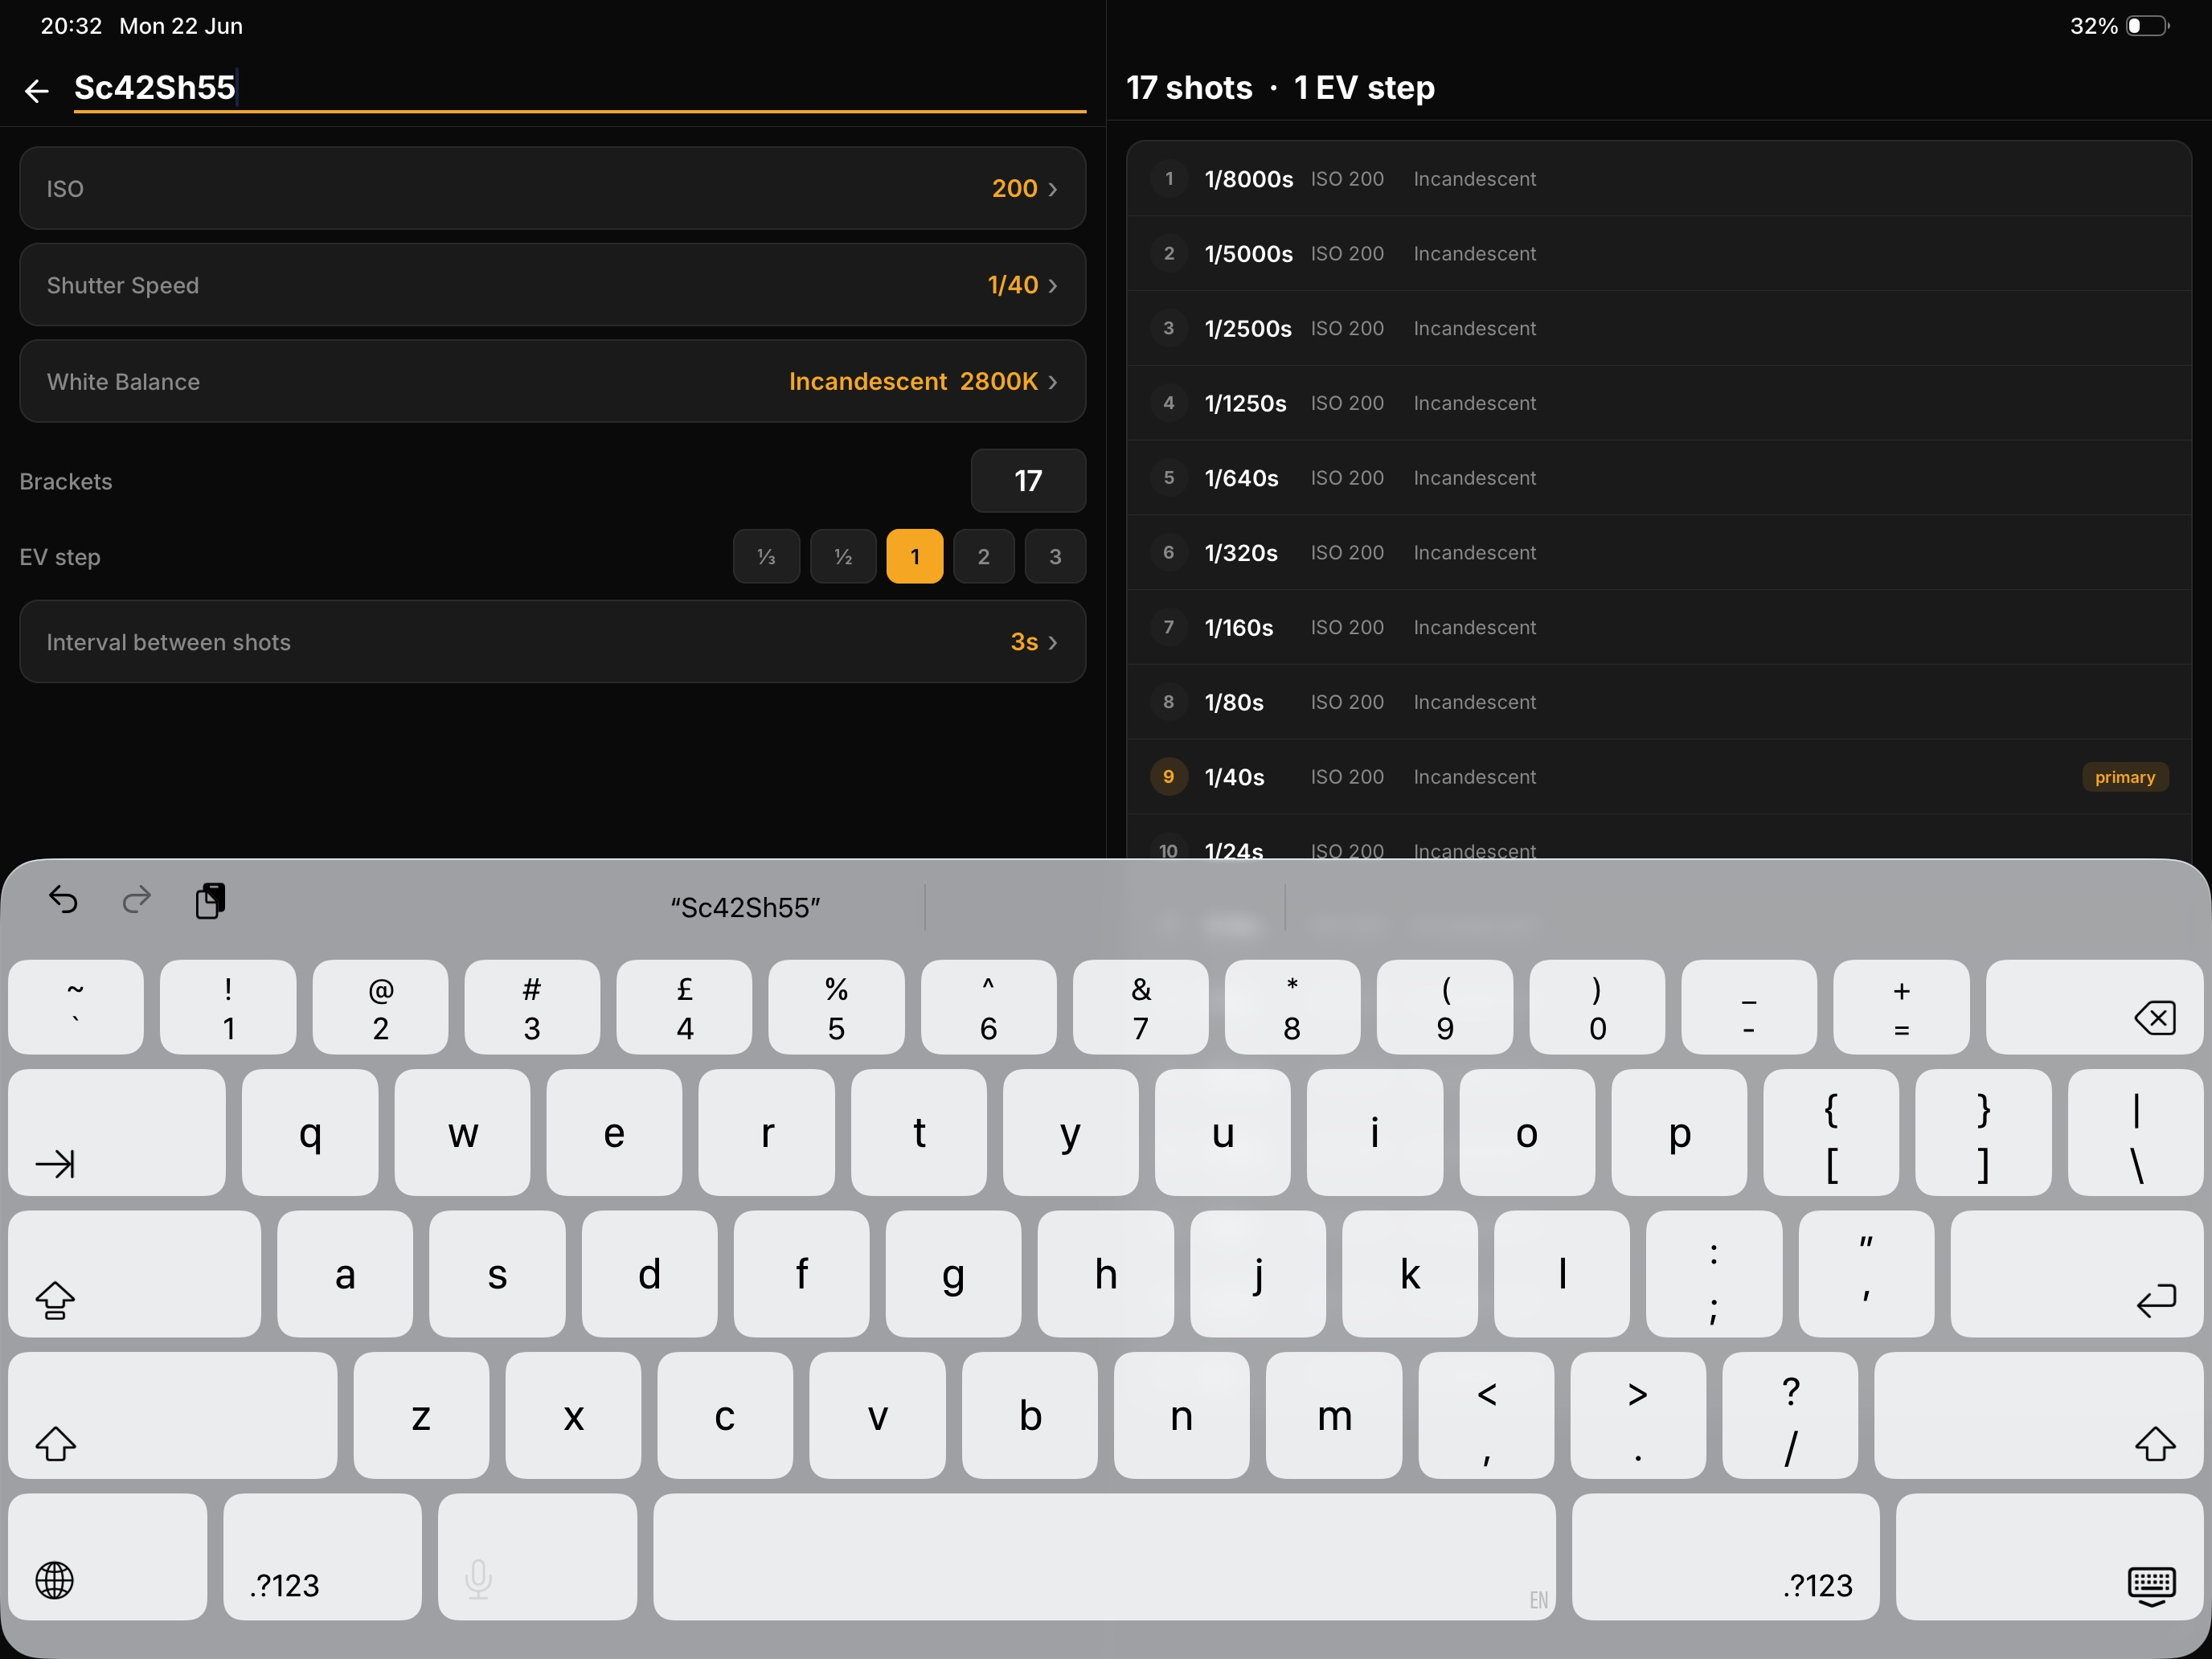This screenshot has width=2212, height=1659.
Task: Tap the Brackets 17 number field
Action: click(1028, 481)
